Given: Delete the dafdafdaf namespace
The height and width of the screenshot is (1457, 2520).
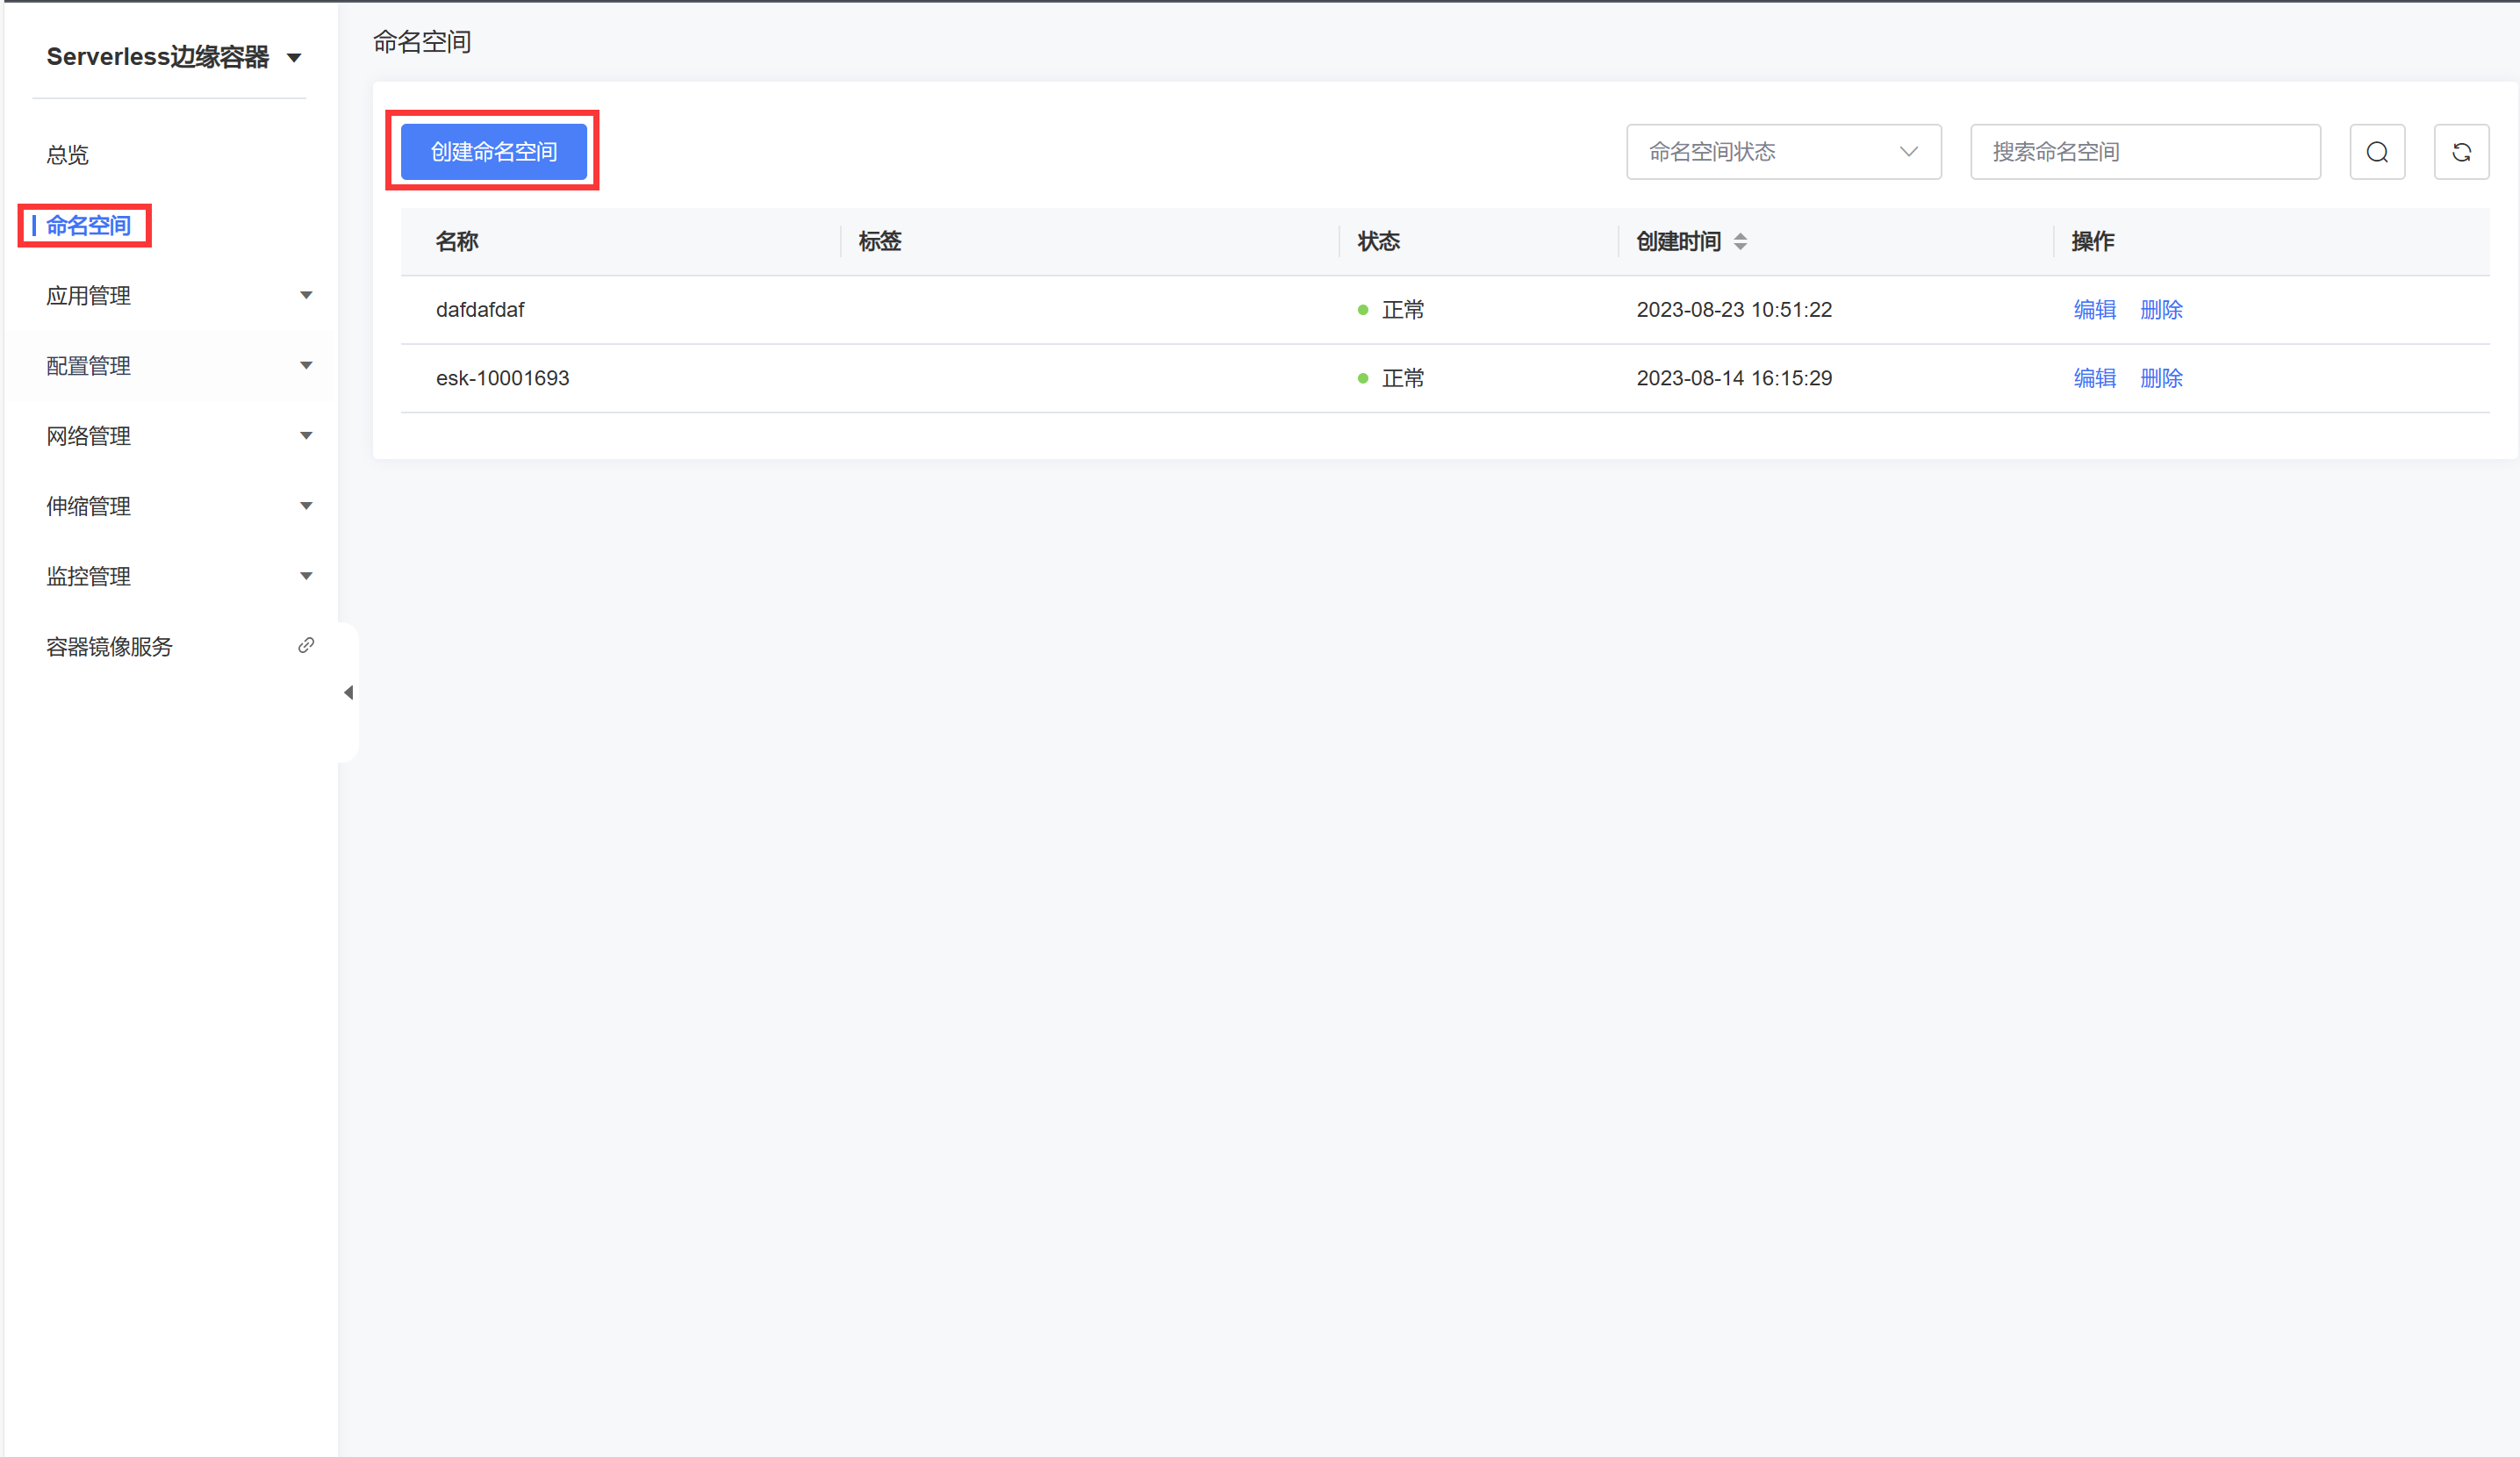Looking at the screenshot, I should pos(2160,309).
